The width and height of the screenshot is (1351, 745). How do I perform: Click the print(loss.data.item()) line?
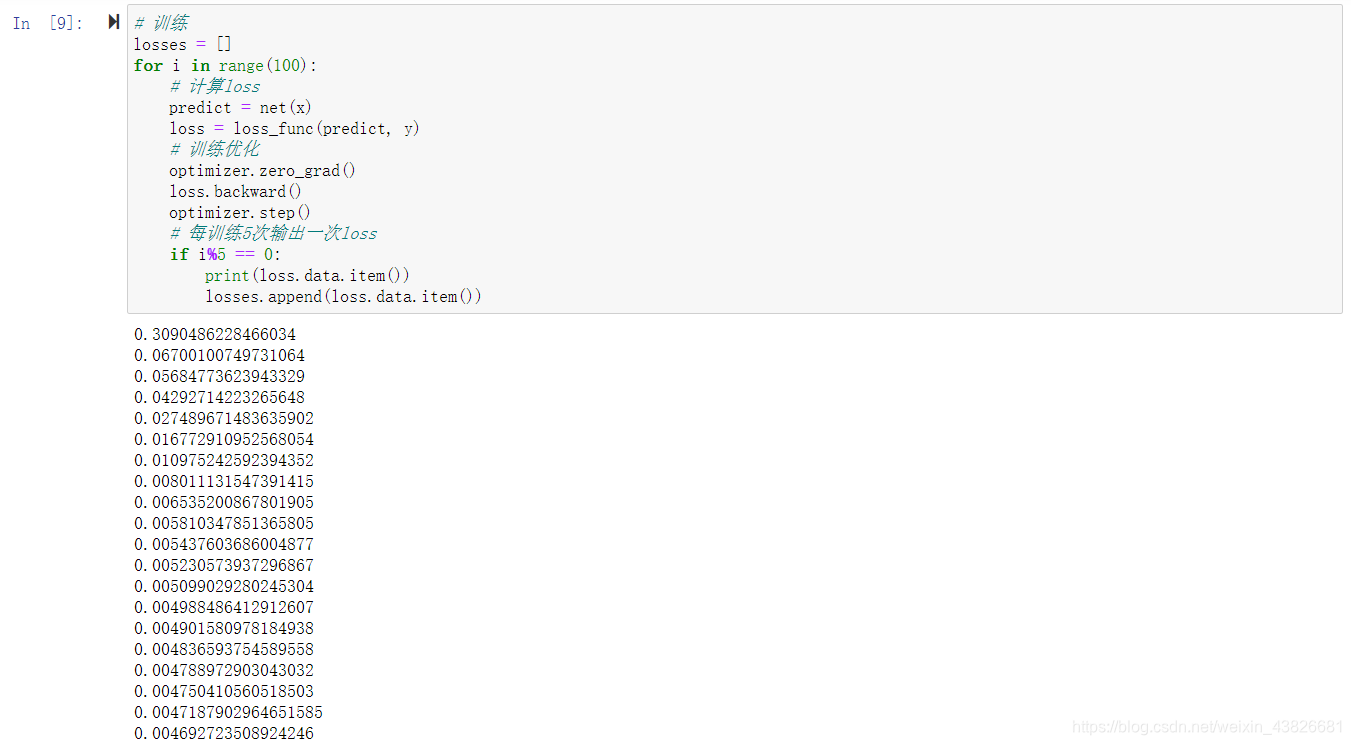pyautogui.click(x=307, y=275)
